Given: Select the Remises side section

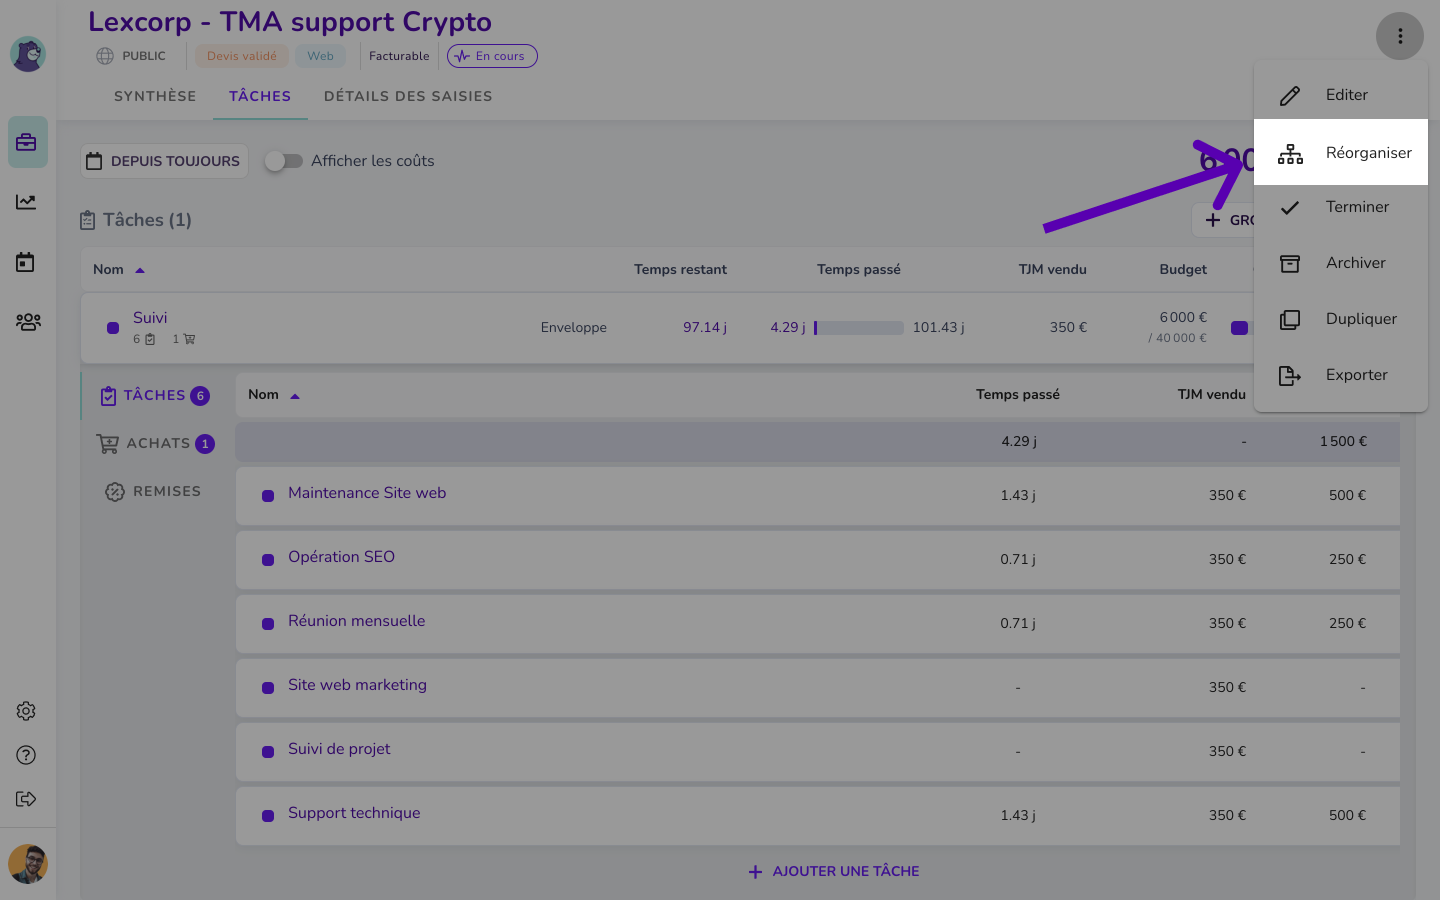Looking at the screenshot, I should coord(155,491).
